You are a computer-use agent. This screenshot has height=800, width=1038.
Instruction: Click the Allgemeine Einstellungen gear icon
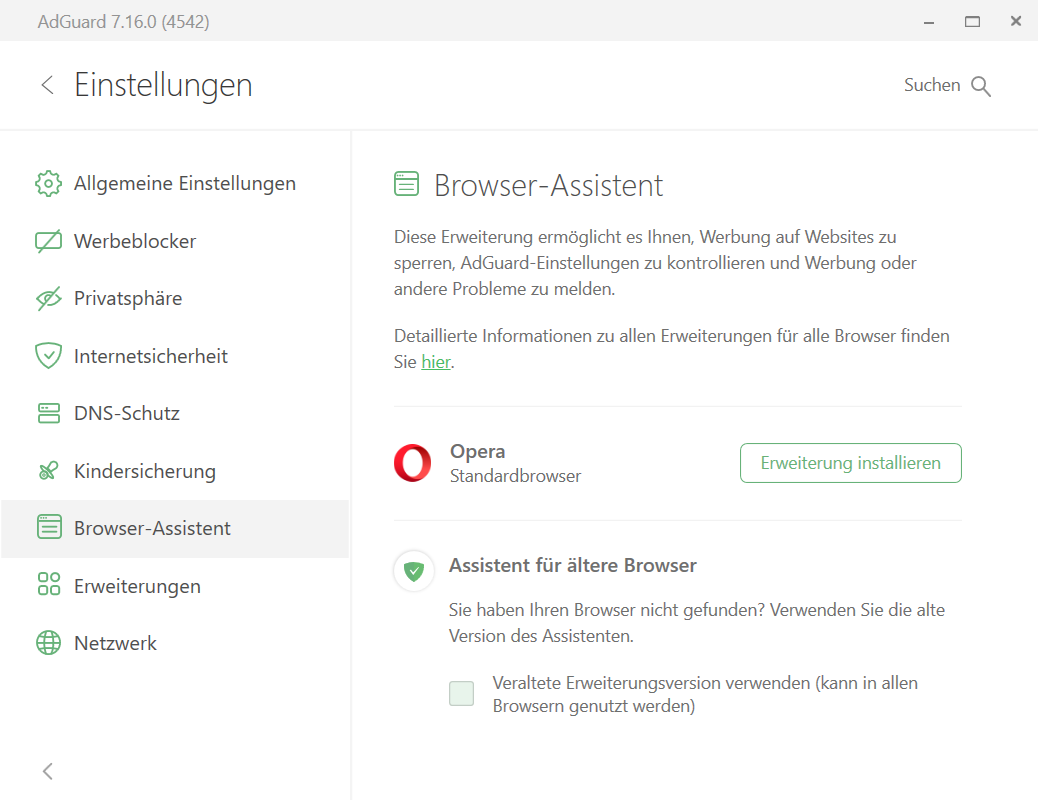click(x=48, y=183)
